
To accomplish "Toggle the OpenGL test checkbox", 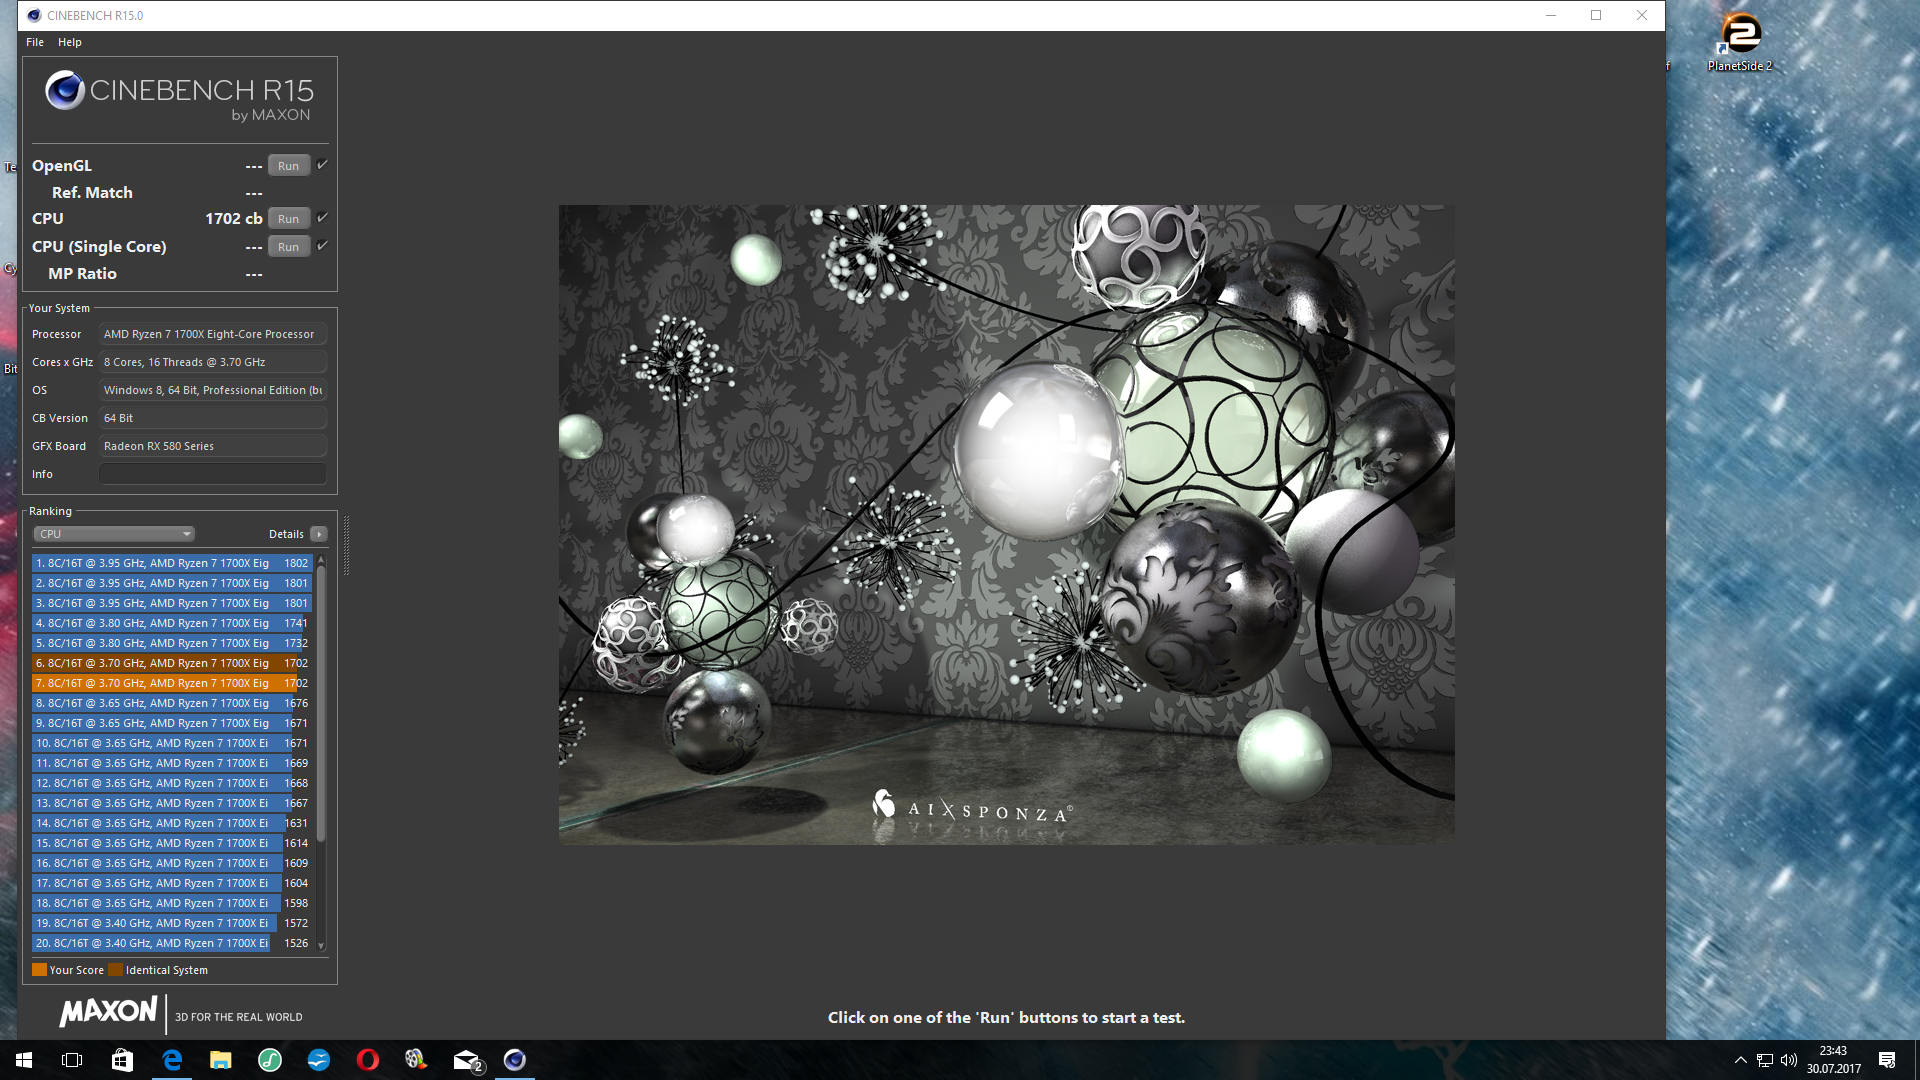I will point(322,165).
